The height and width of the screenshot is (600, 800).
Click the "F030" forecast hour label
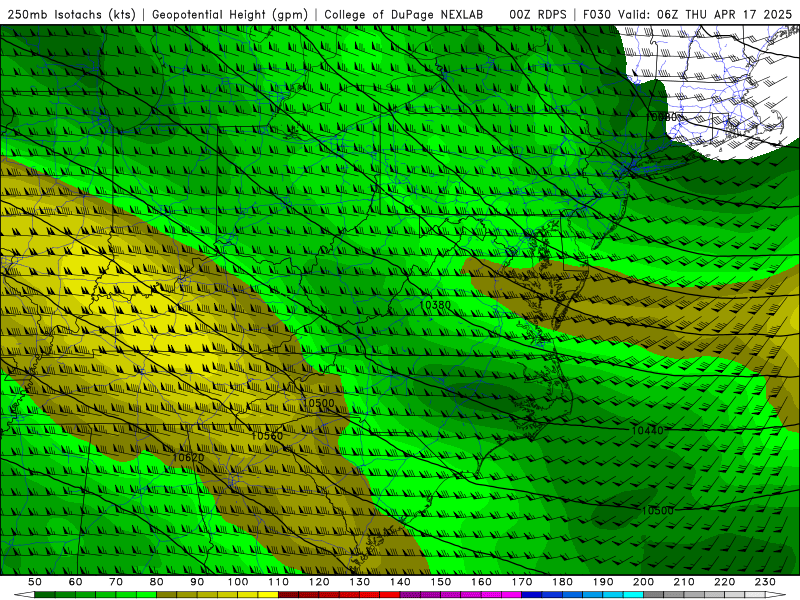597,15
